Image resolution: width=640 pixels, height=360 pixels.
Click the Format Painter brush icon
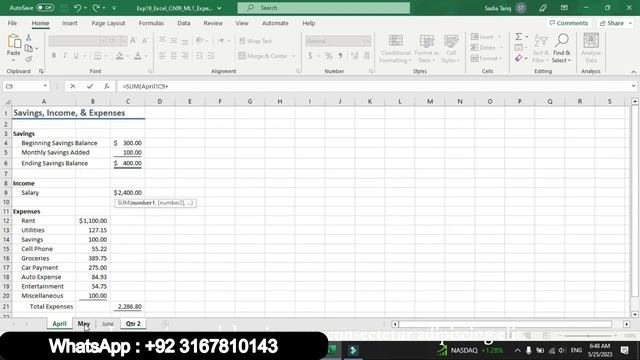coord(29,59)
